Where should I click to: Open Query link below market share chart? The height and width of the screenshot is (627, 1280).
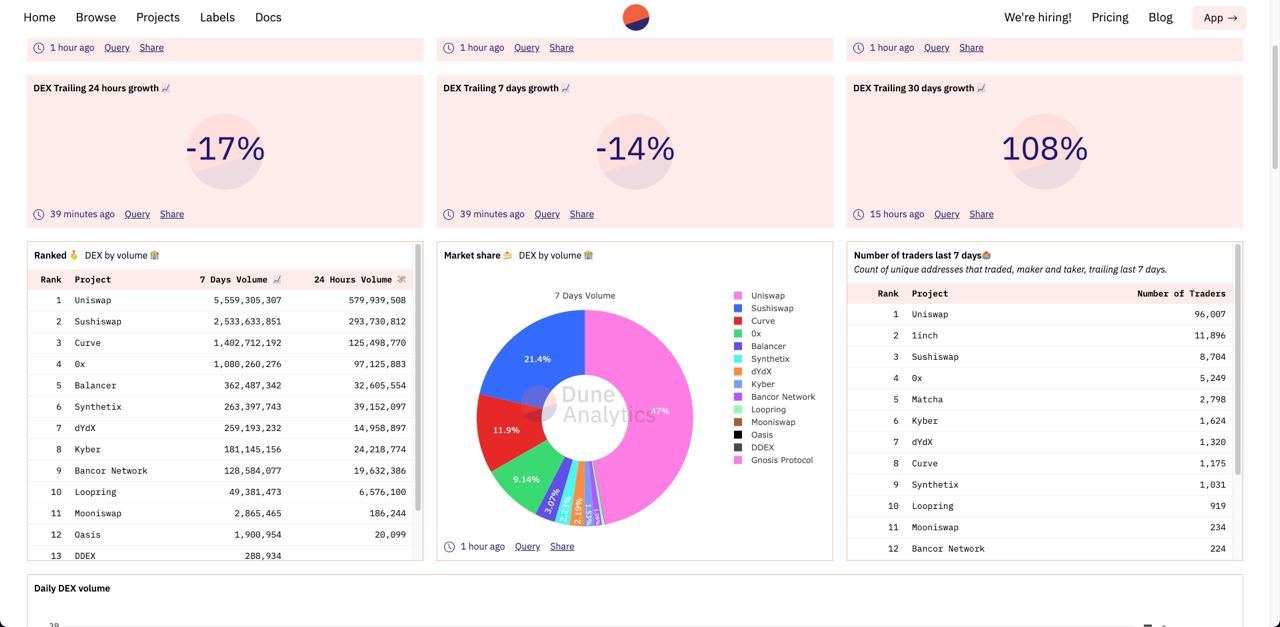coord(527,547)
